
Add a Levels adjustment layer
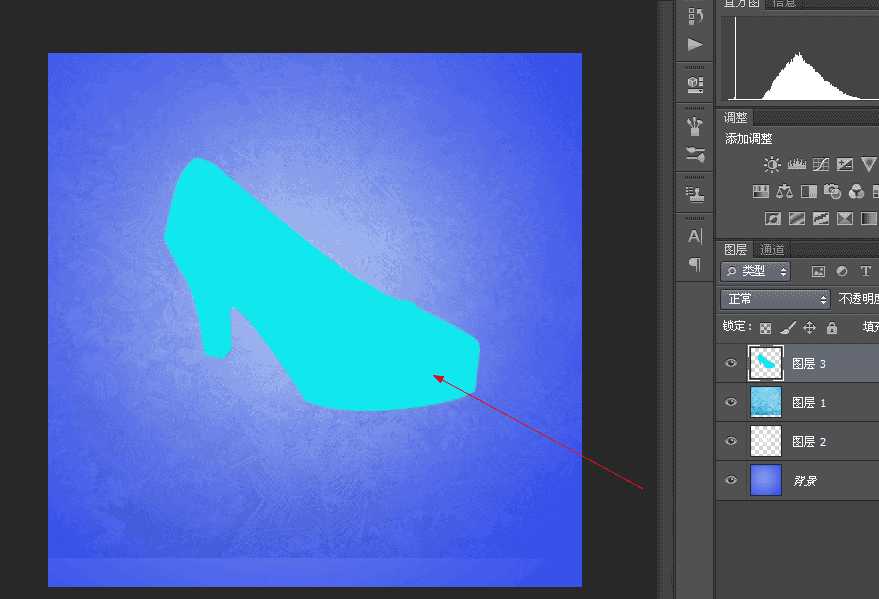pos(797,163)
